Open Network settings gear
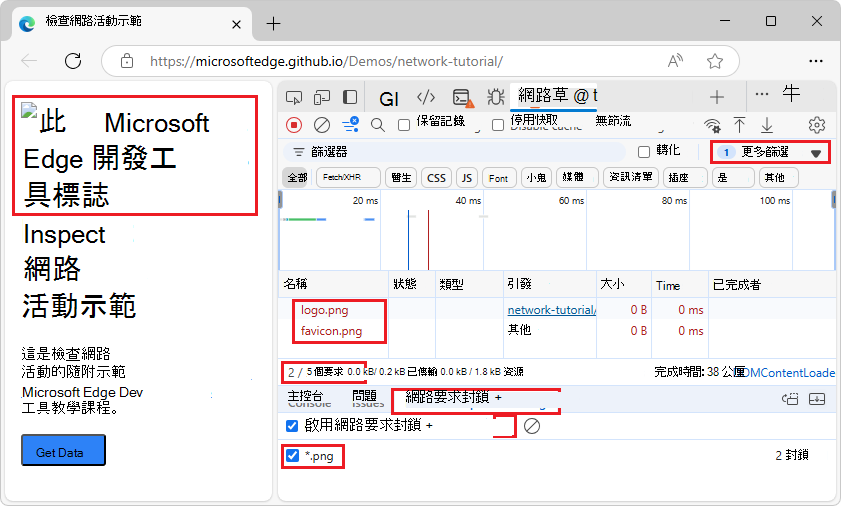The height and width of the screenshot is (506, 841). [x=817, y=125]
